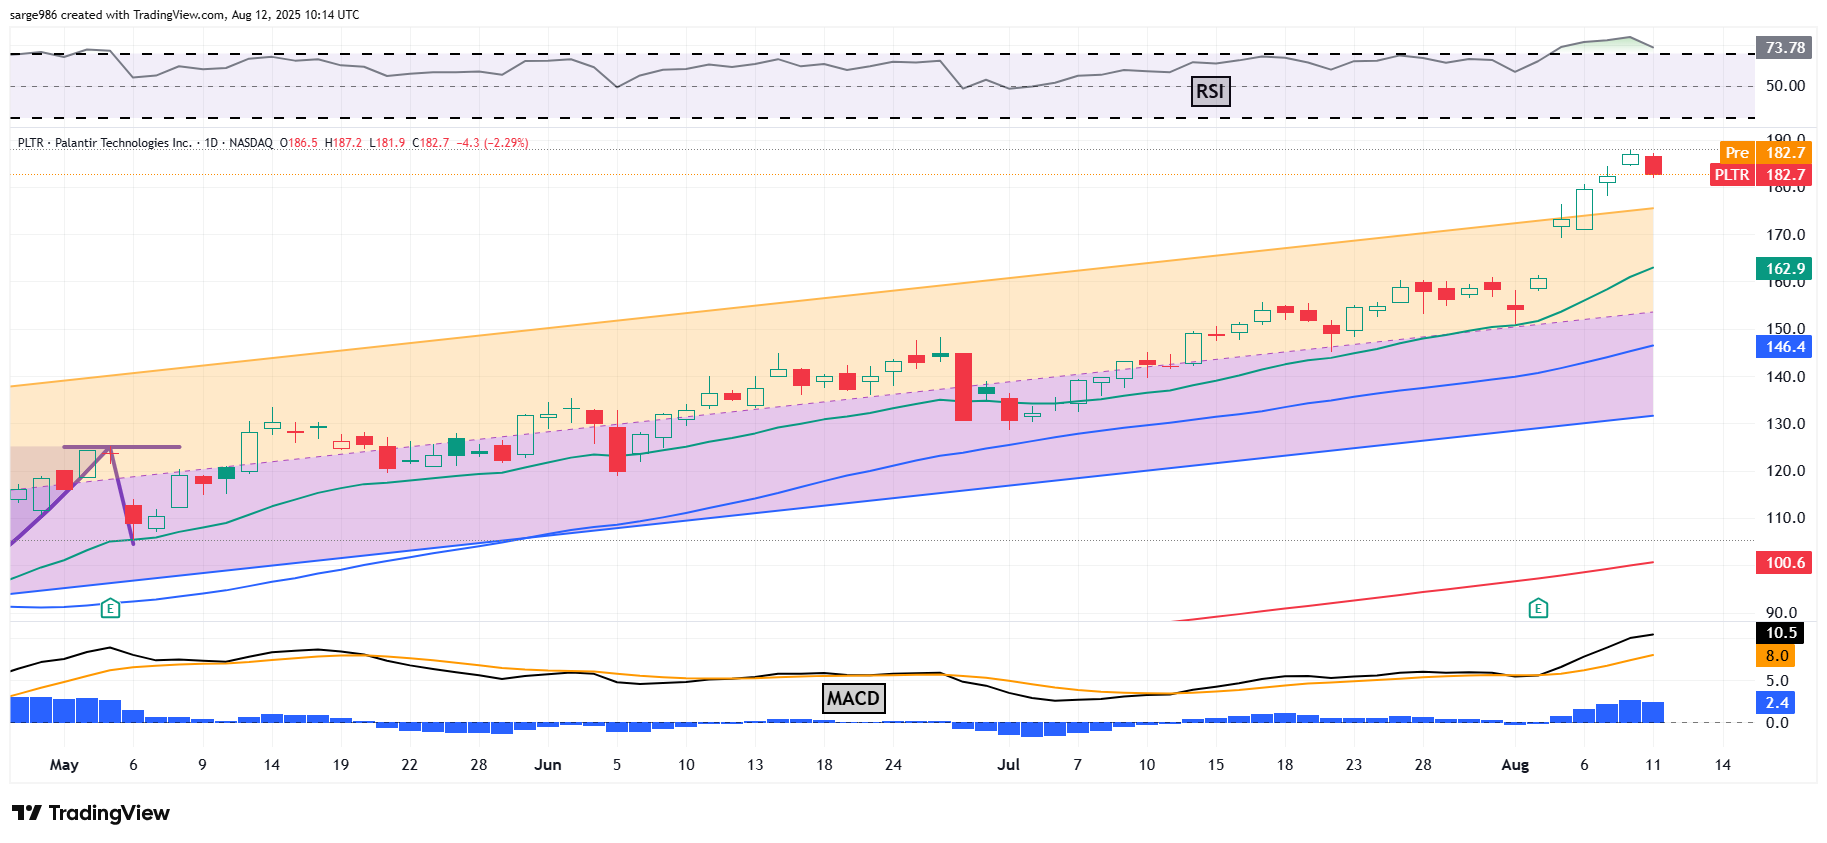Image resolution: width=1827 pixels, height=843 pixels.
Task: Click the sarge986 created with TradingView.com attribution
Action: point(184,15)
